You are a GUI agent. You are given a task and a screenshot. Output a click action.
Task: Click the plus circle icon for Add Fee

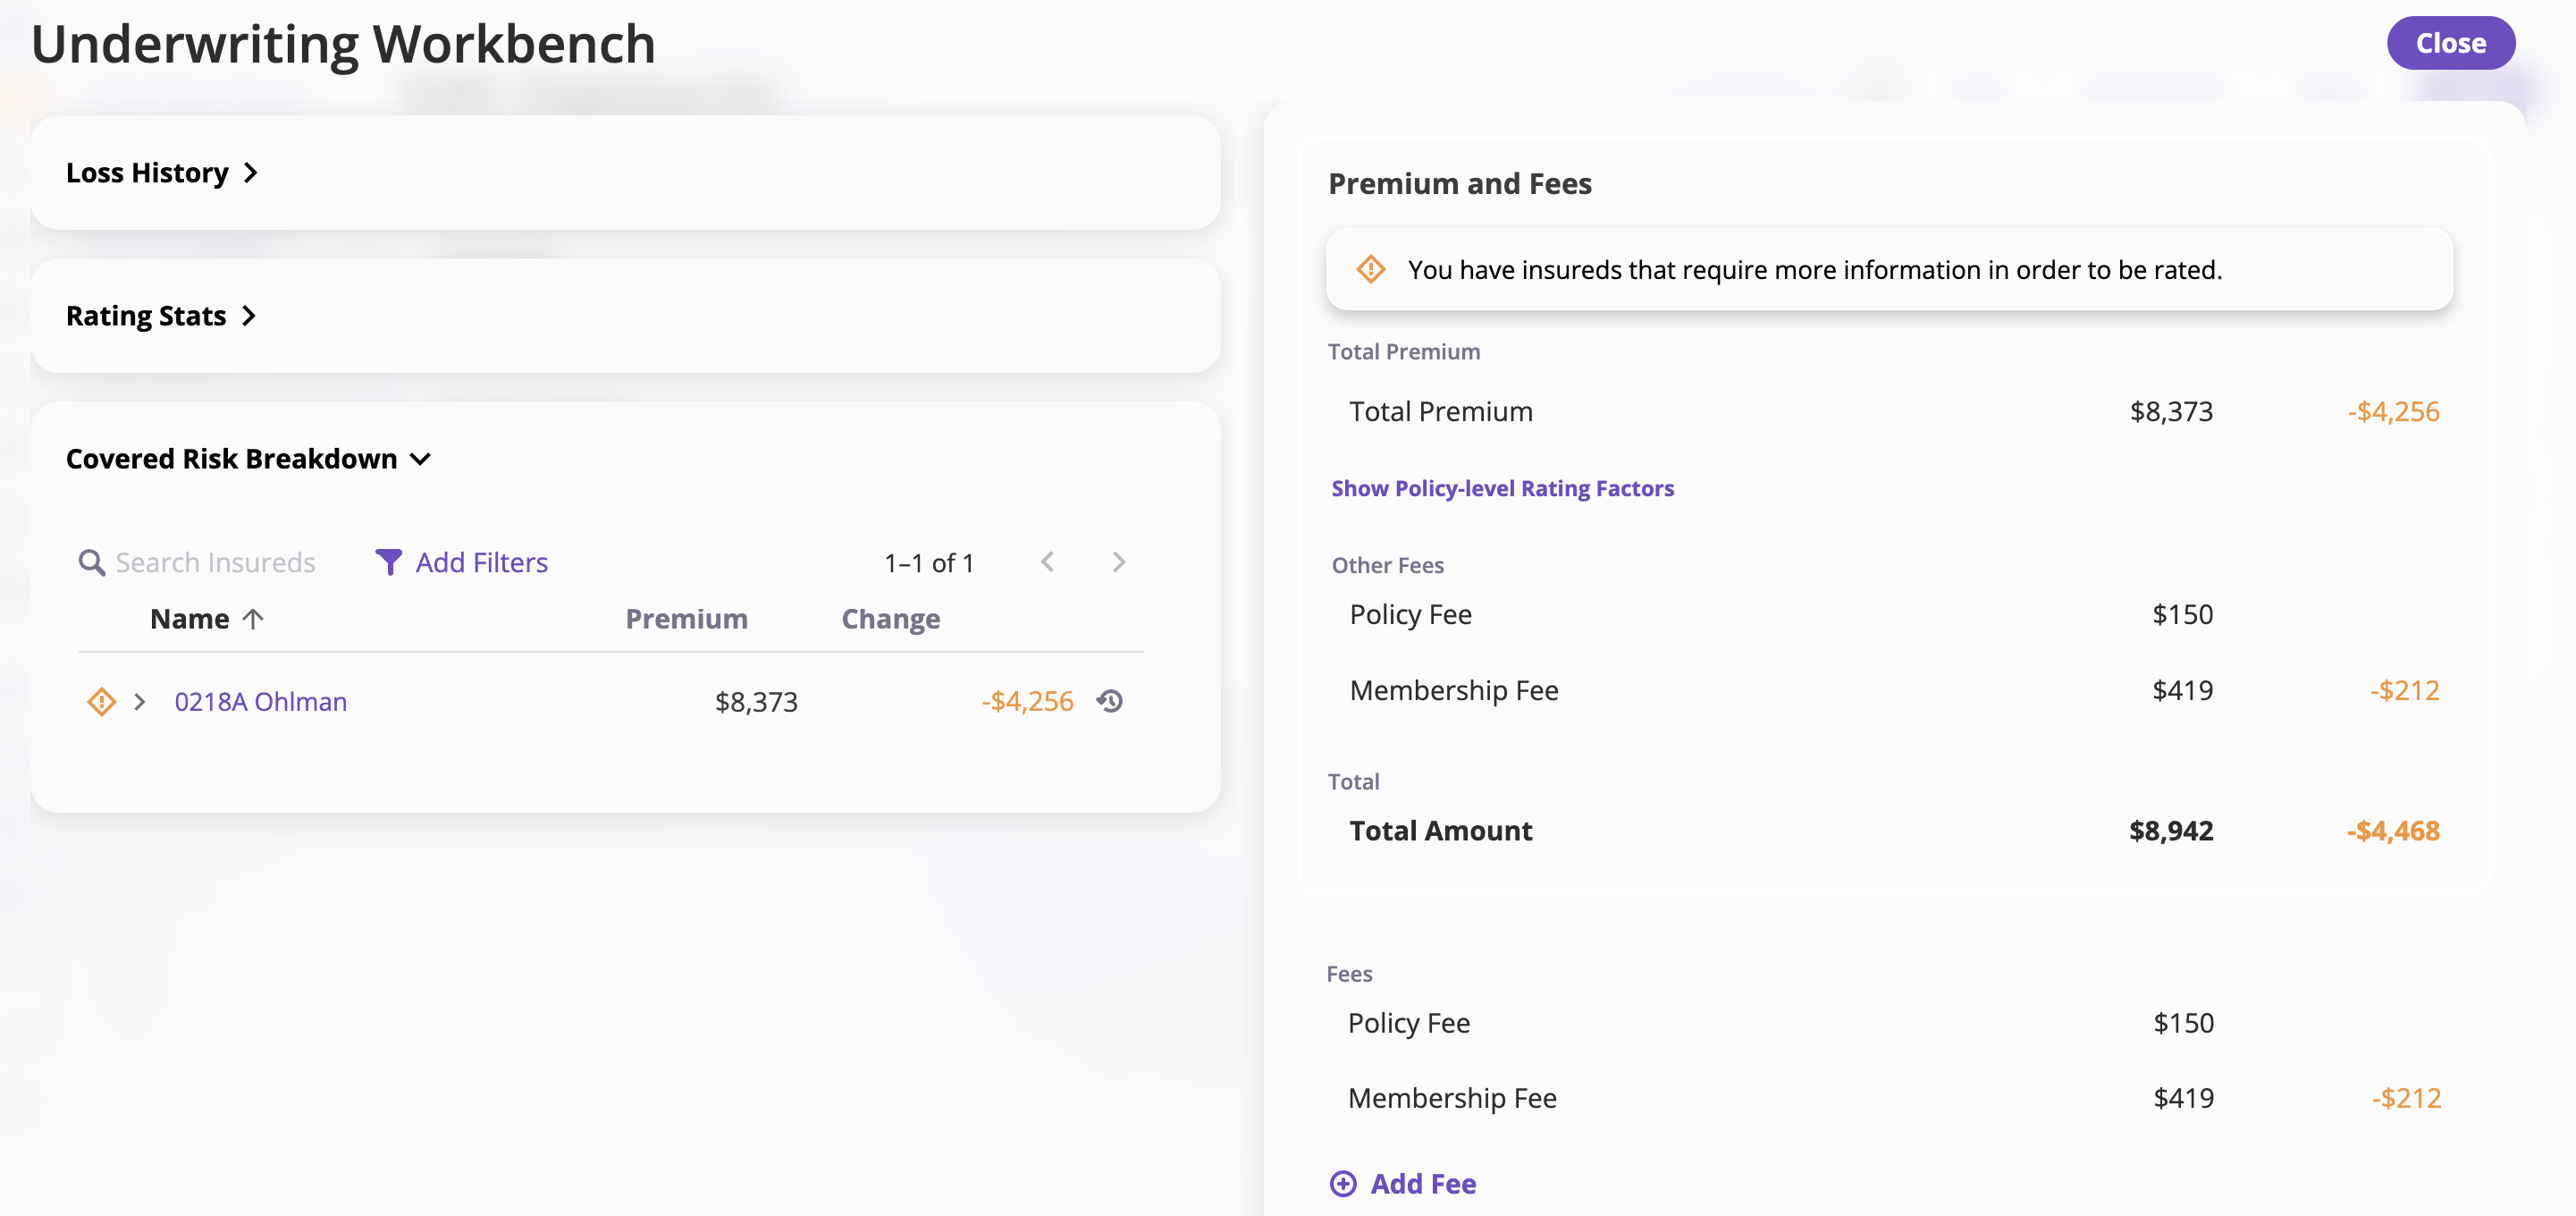pyautogui.click(x=1343, y=1184)
